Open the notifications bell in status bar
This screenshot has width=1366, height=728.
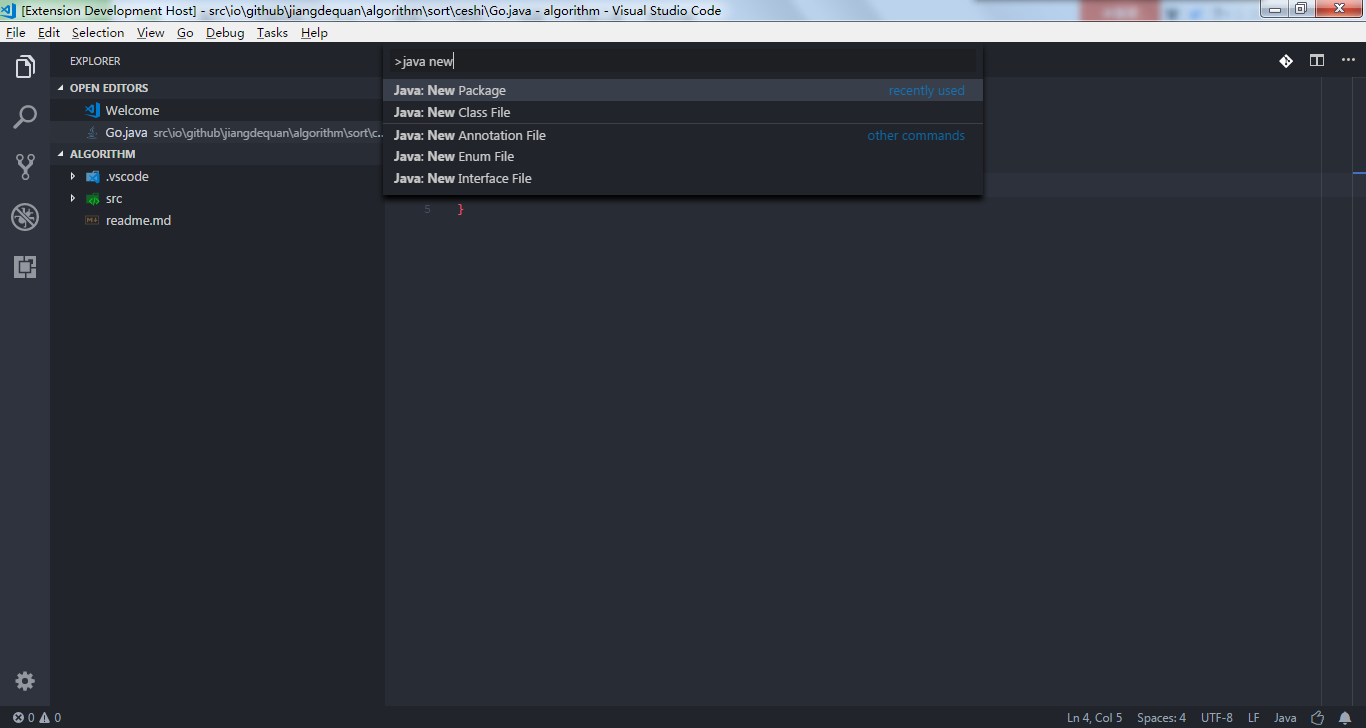pyautogui.click(x=1345, y=718)
